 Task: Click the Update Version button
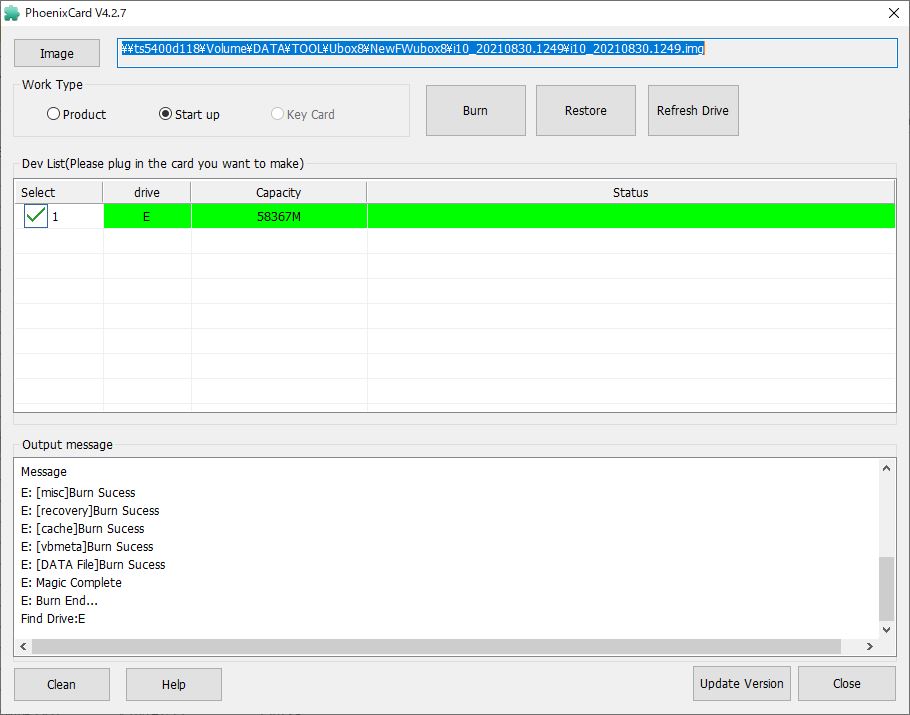tap(742, 684)
